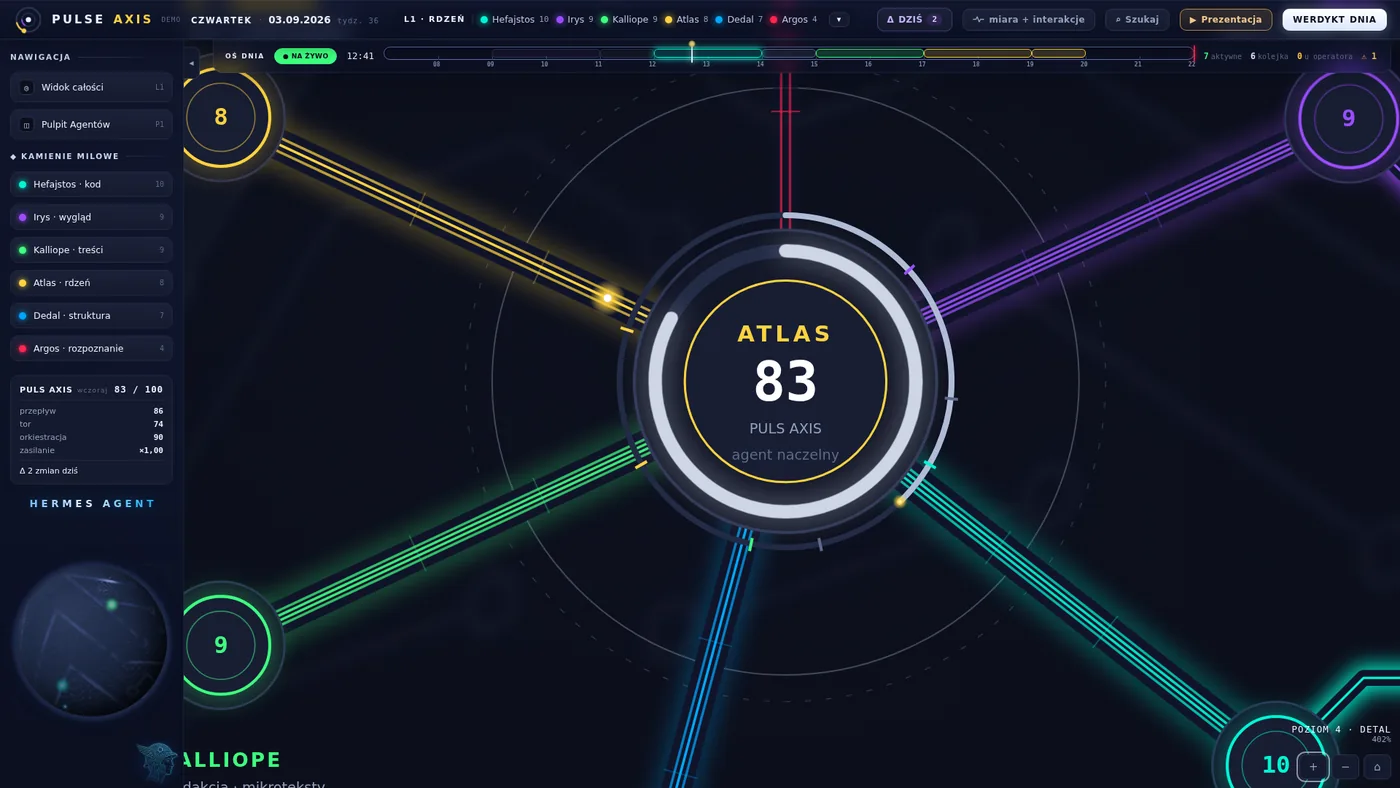This screenshot has height=788, width=1400.
Task: Click 'POZIOM 4 · DETAL' zoom label
Action: [1341, 730]
